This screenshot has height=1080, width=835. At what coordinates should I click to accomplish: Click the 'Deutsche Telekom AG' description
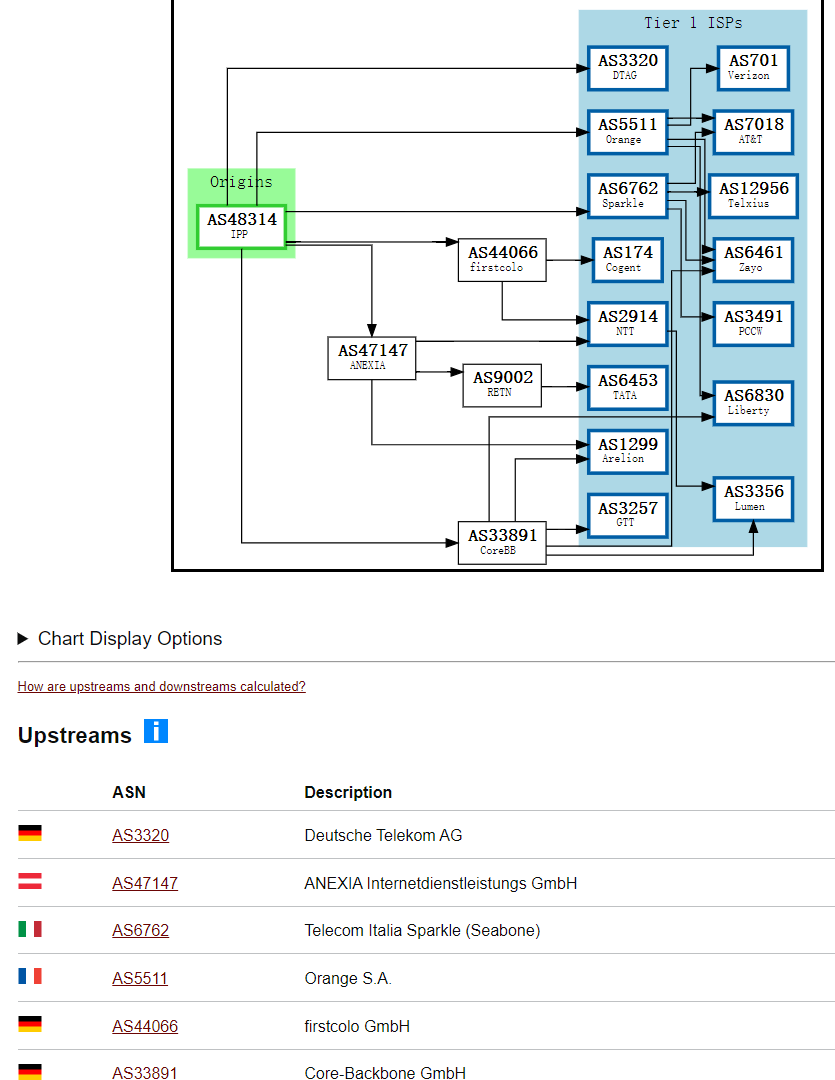(383, 835)
